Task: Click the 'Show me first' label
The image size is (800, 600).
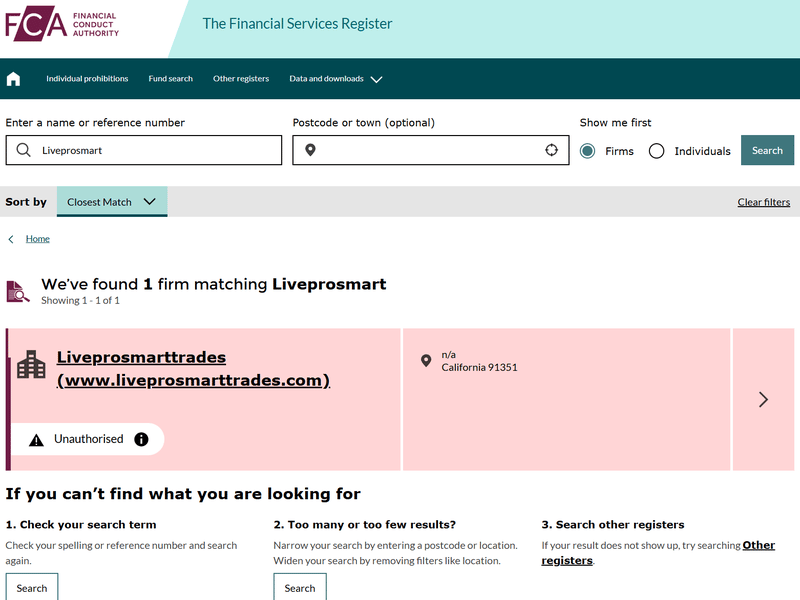Action: coord(615,122)
